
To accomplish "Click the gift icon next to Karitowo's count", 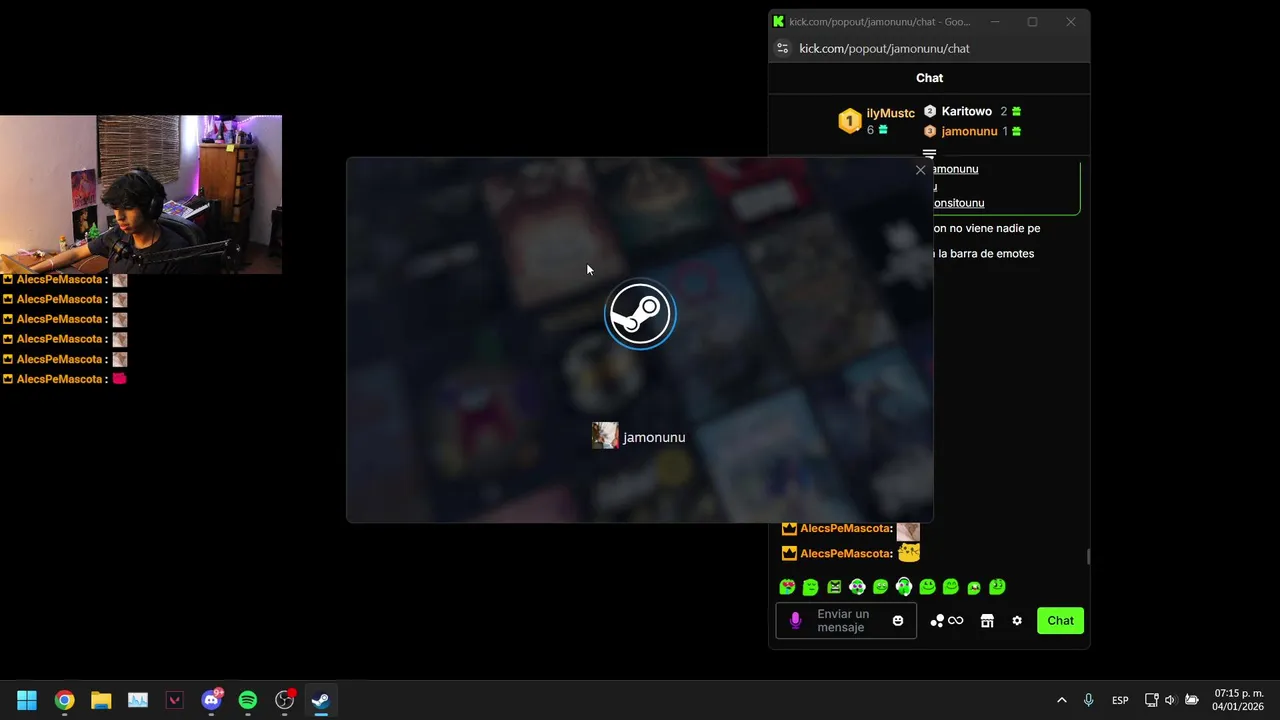I will coord(1017,111).
